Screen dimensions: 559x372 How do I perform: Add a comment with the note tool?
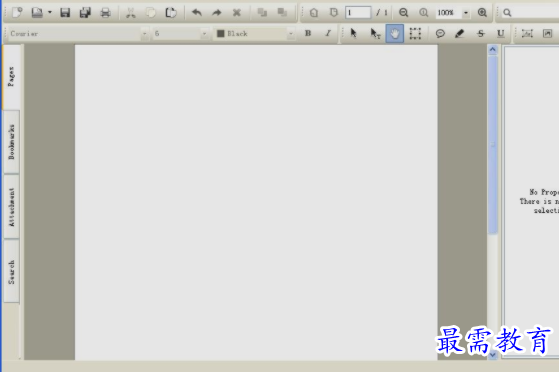pyautogui.click(x=440, y=34)
